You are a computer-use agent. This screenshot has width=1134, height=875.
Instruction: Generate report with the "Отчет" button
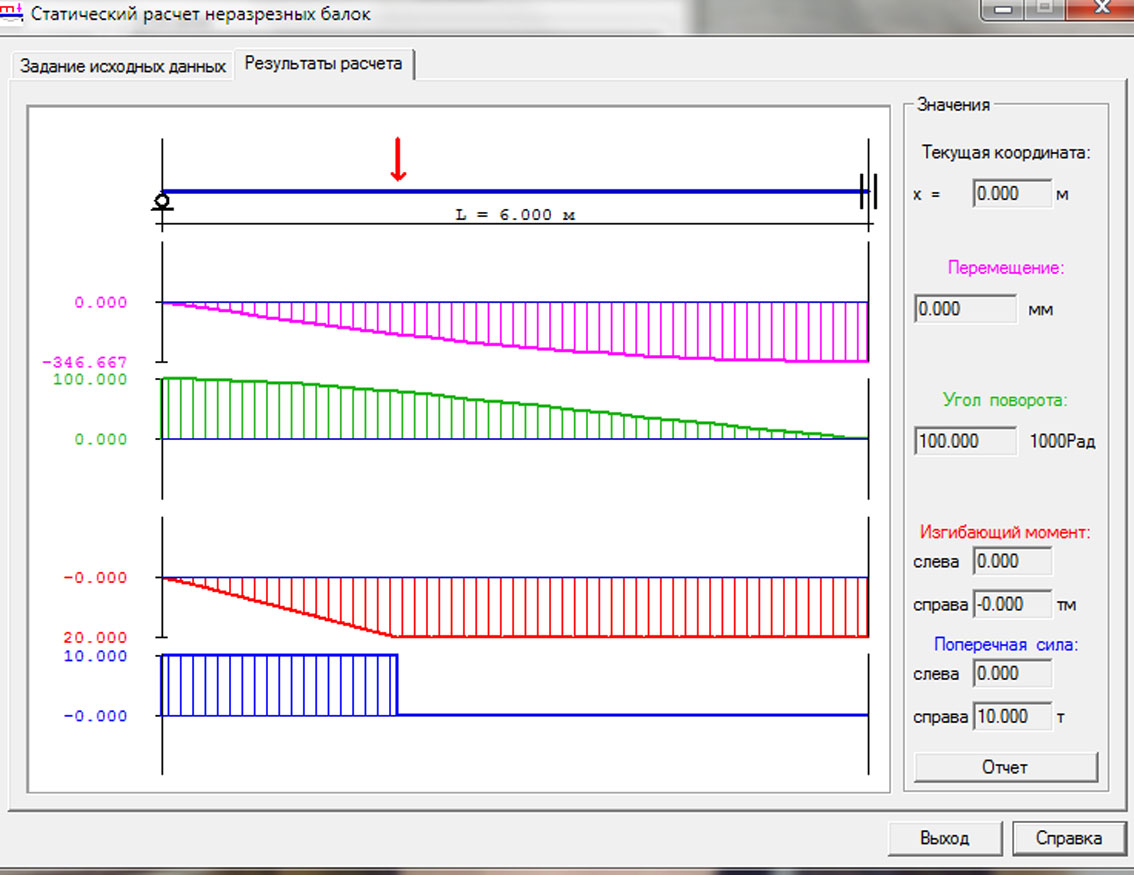click(1005, 767)
